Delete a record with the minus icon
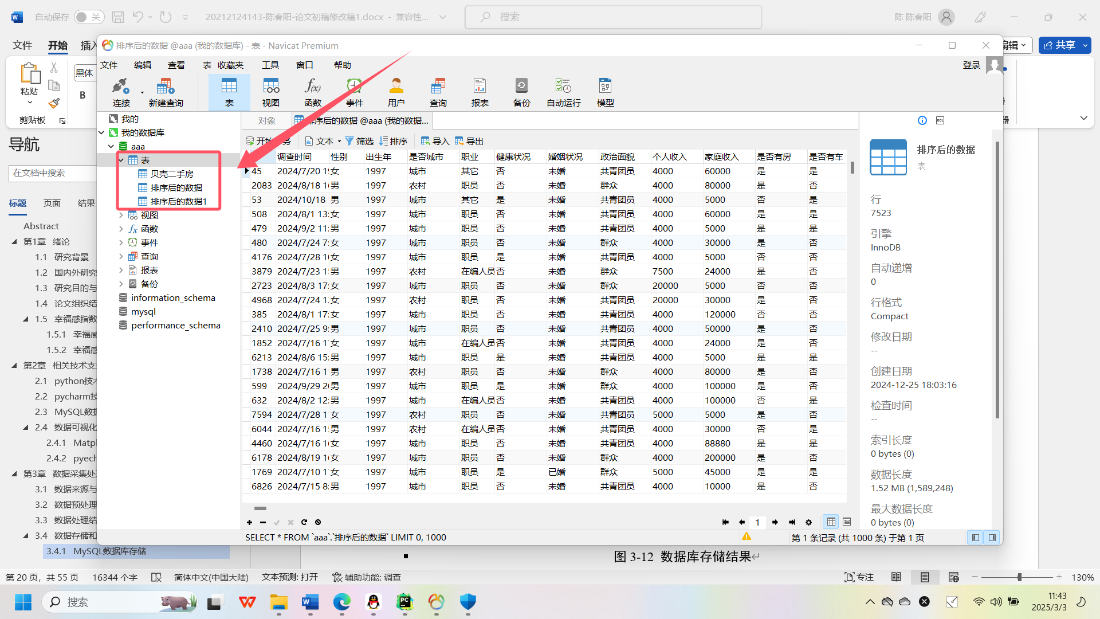The width and height of the screenshot is (1100, 619). pos(263,522)
